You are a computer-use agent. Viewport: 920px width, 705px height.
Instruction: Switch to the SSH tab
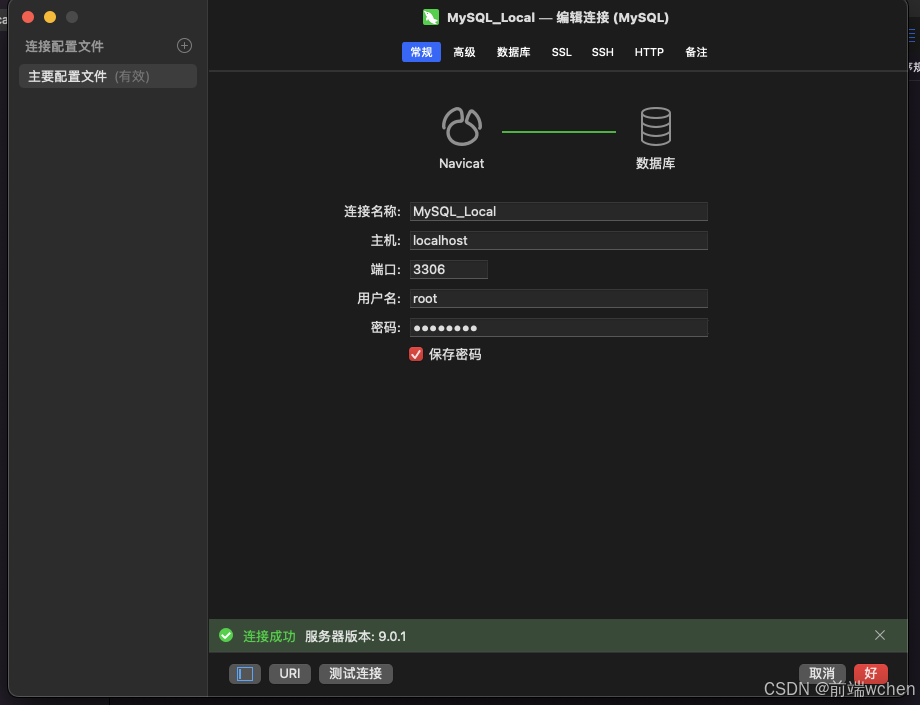click(603, 52)
